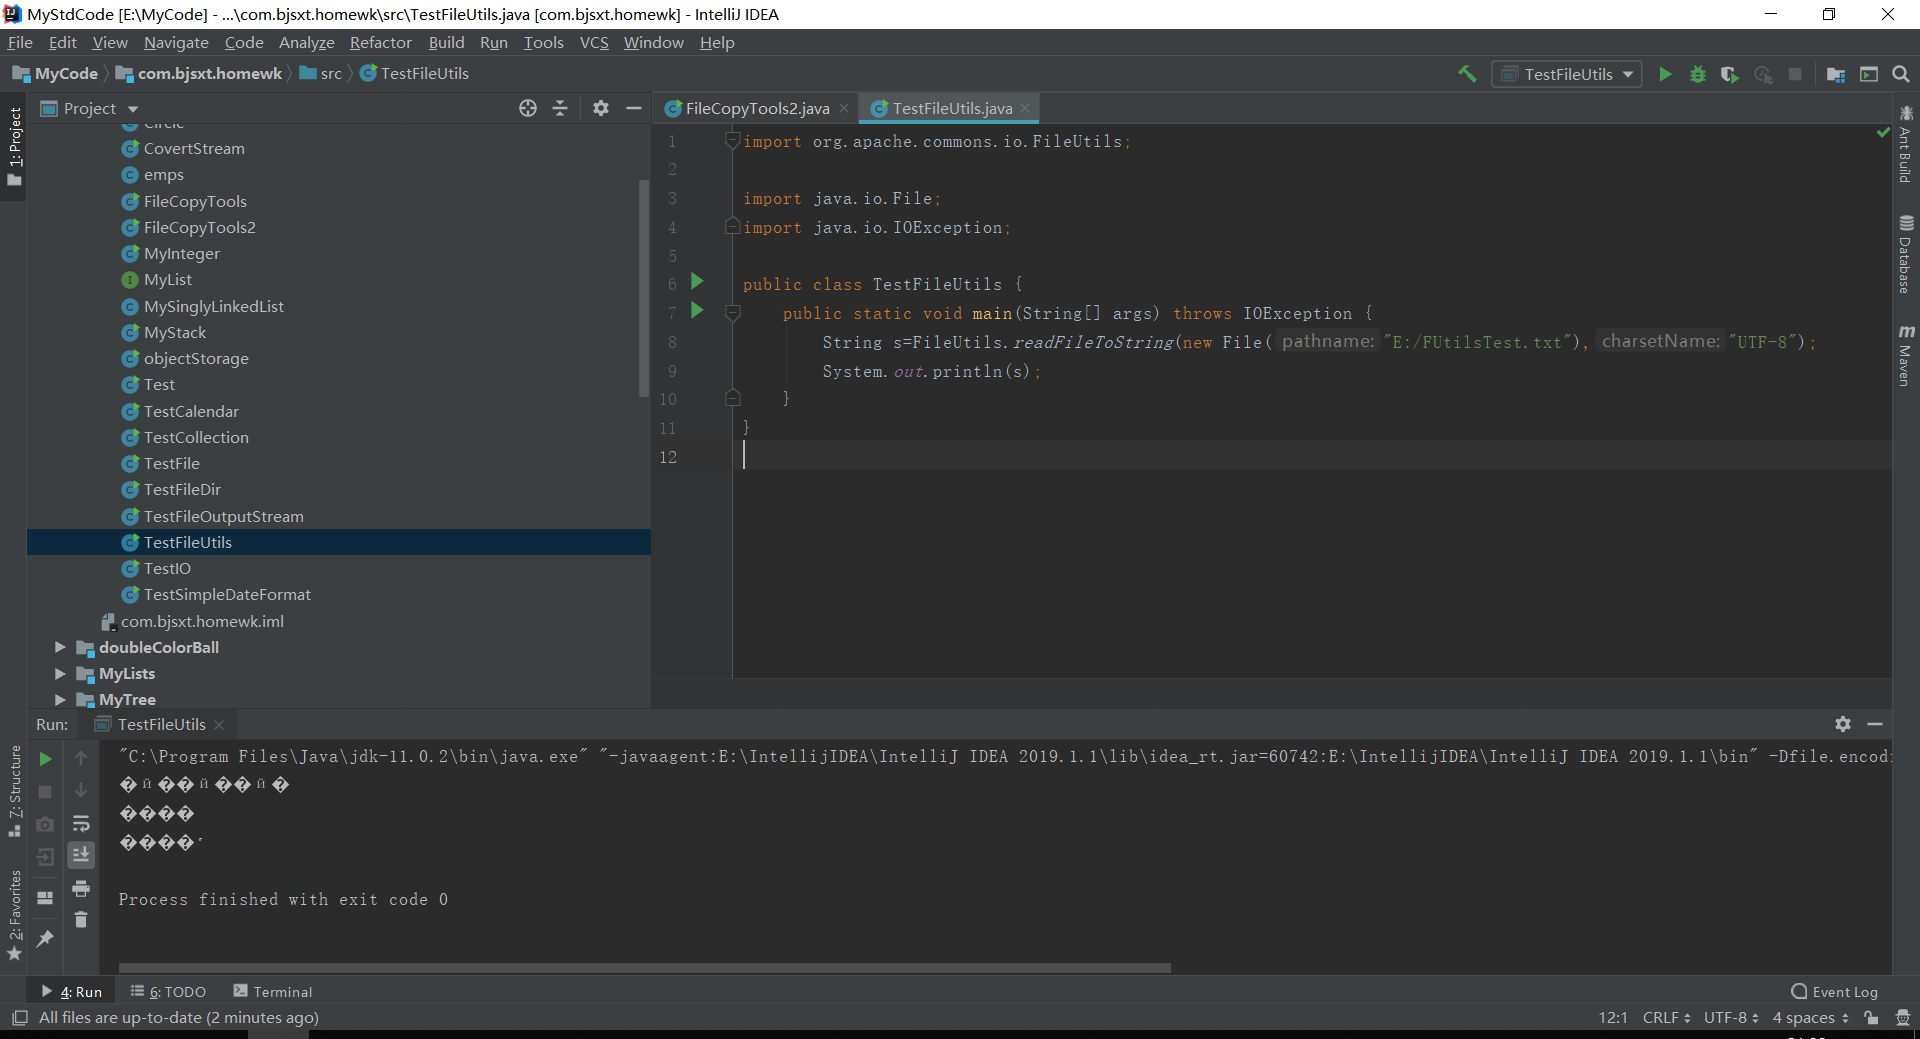This screenshot has width=1920, height=1039.
Task: Pin the Run tab
Action: click(x=45, y=939)
